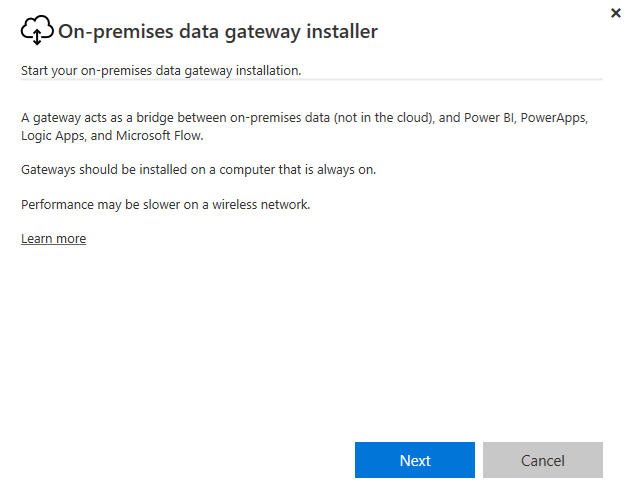Close the installer with the X icon
The height and width of the screenshot is (497, 630).
pos(616,13)
